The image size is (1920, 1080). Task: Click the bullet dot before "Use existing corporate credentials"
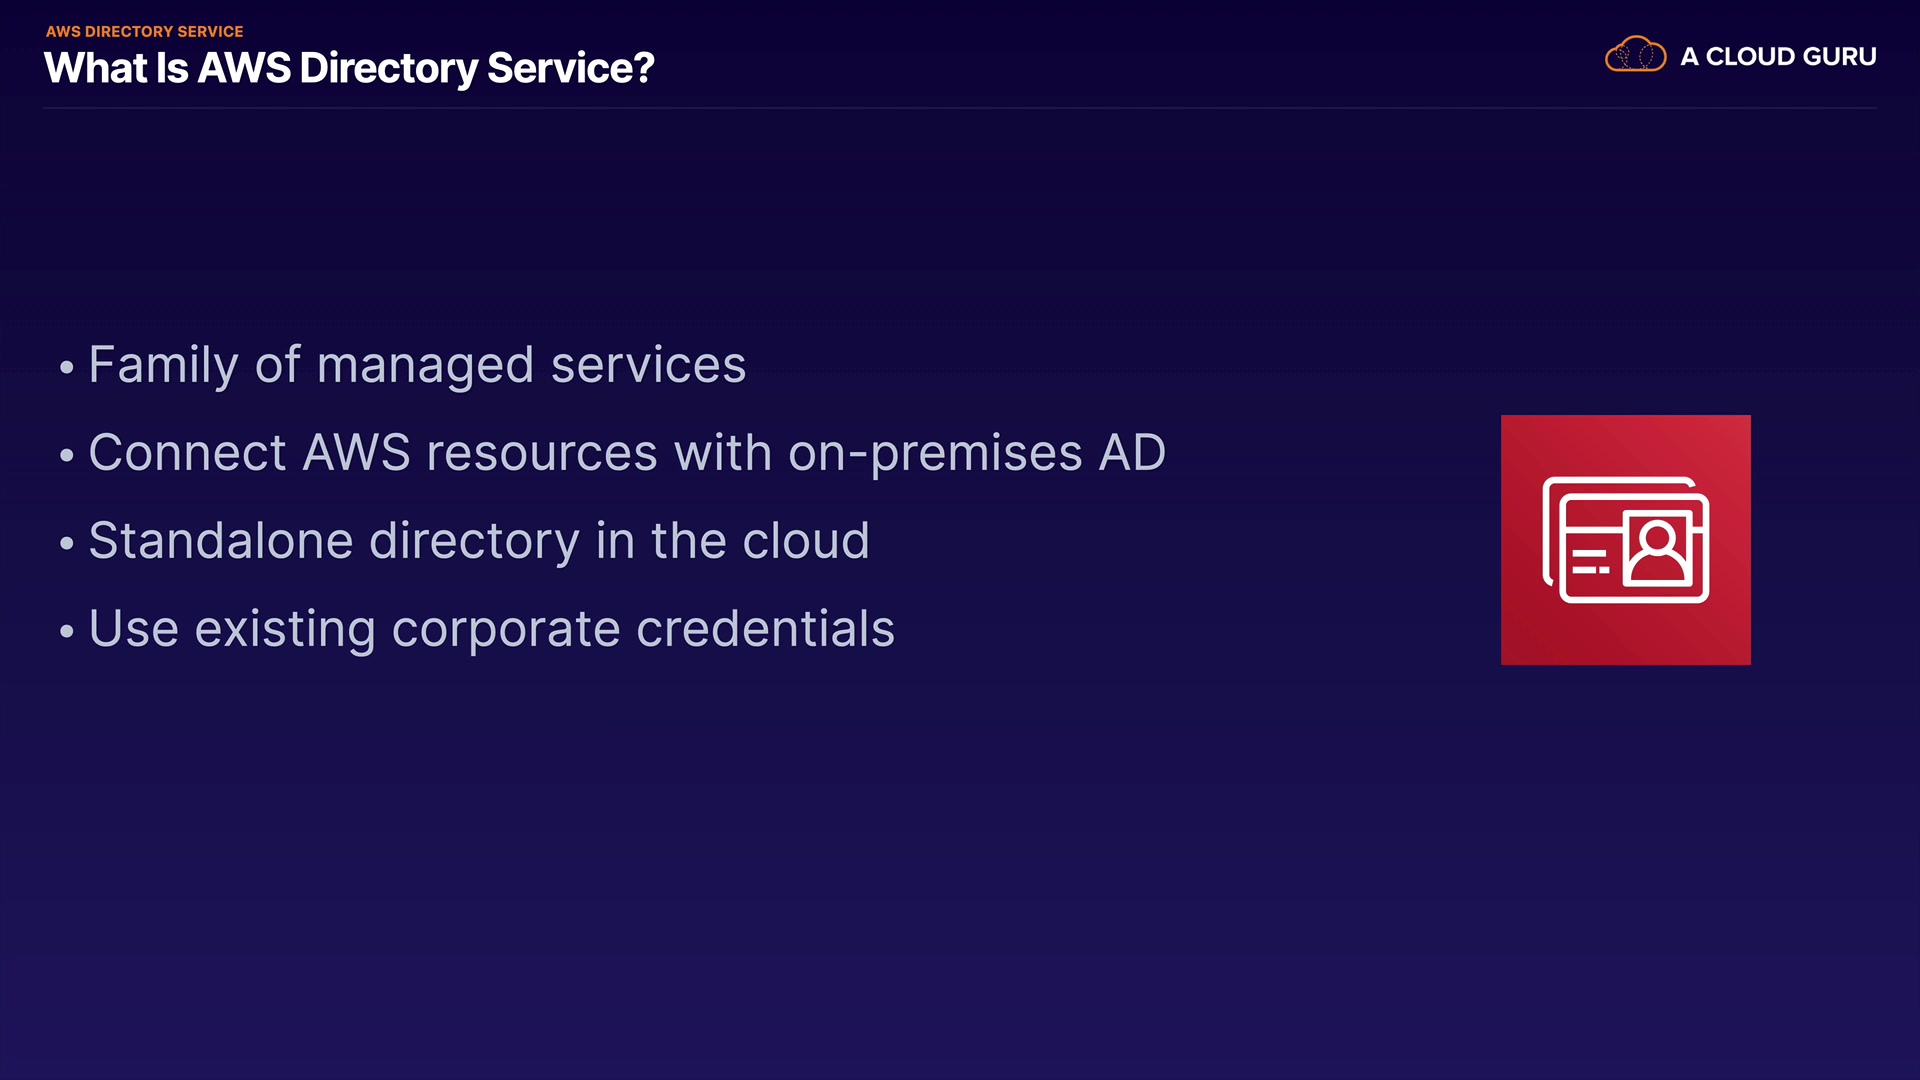[67, 631]
